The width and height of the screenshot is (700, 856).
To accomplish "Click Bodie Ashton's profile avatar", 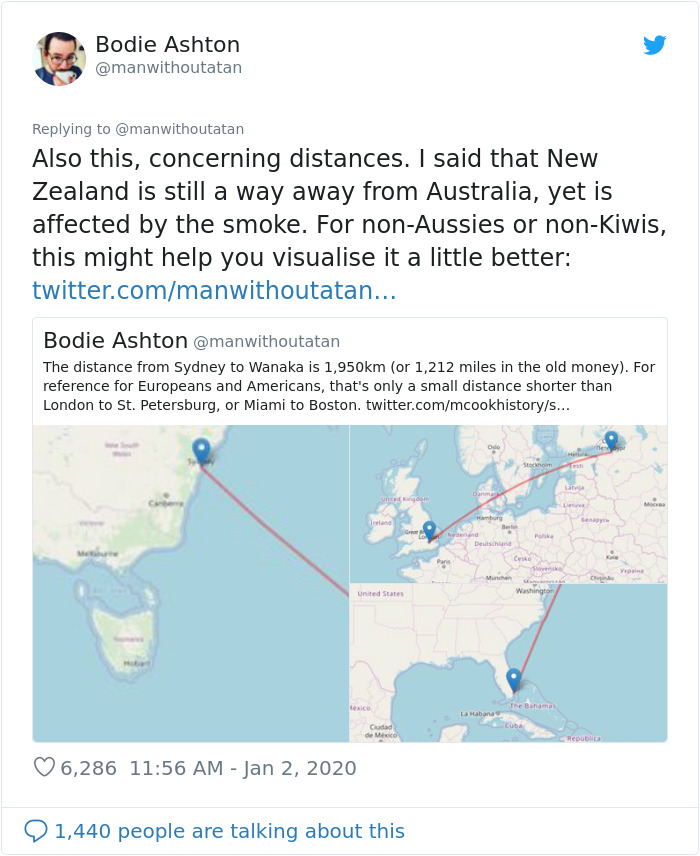I will tap(57, 57).
